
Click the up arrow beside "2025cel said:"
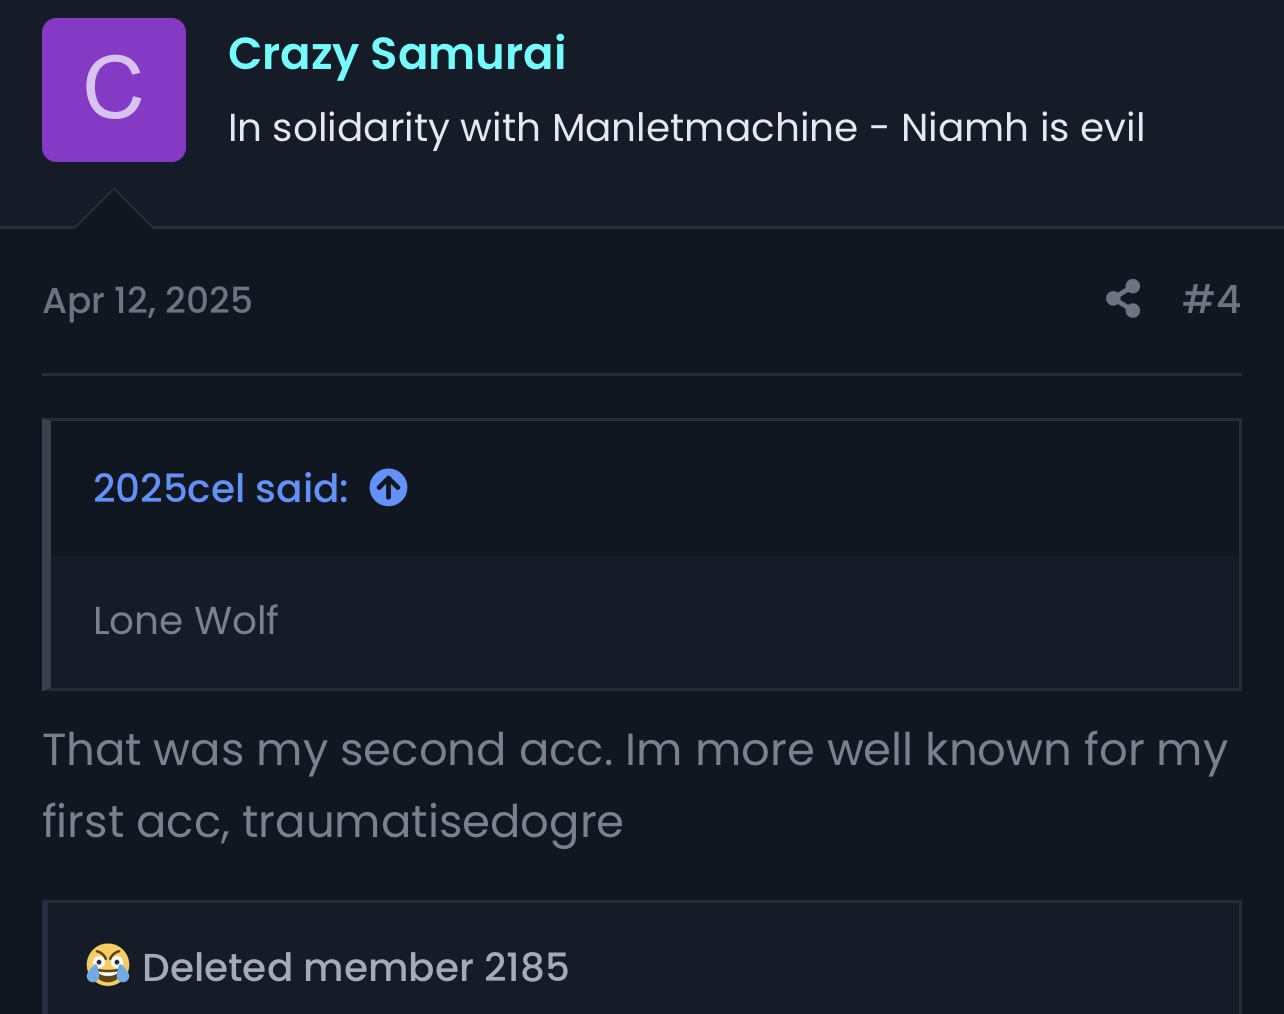(388, 488)
